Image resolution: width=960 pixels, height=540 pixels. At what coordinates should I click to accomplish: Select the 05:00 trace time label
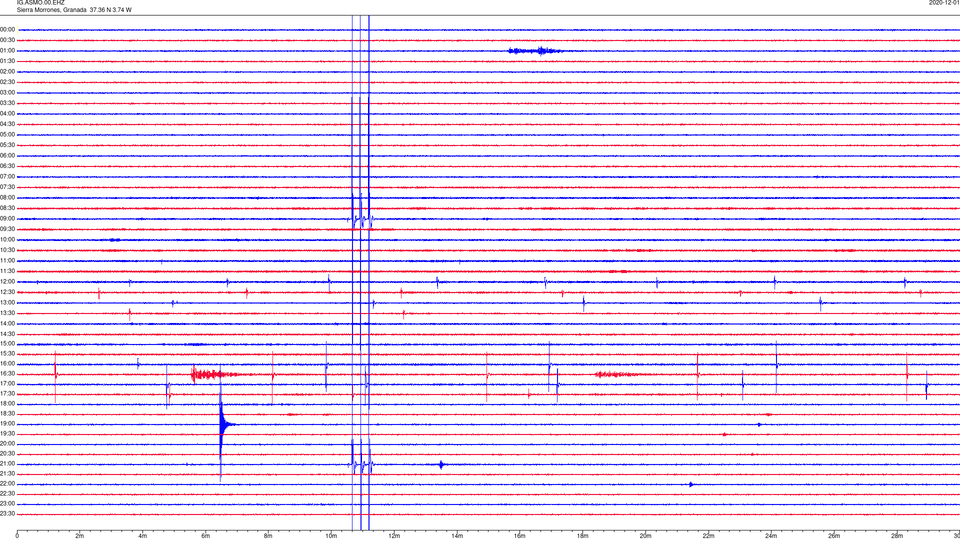(x=7, y=135)
